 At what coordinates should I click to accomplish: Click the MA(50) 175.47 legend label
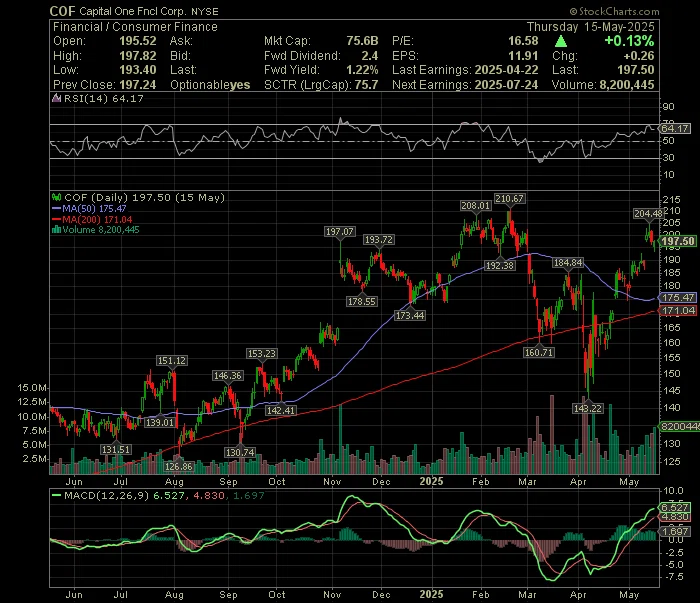[94, 208]
